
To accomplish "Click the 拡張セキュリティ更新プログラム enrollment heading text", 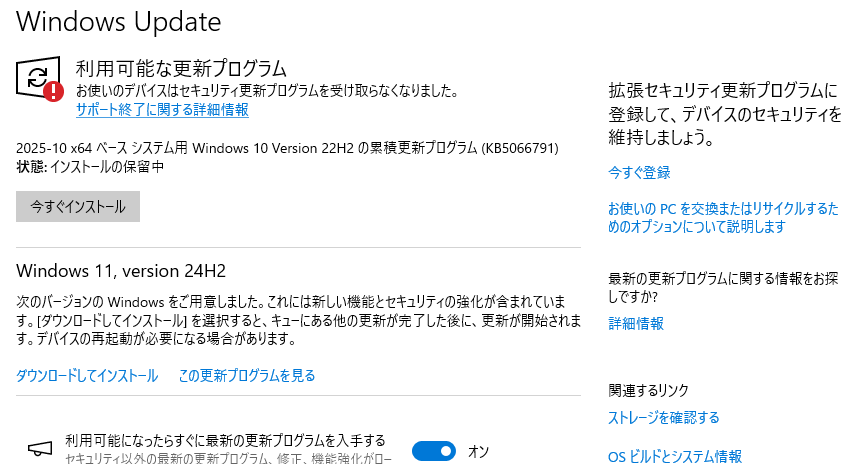I will pos(724,112).
